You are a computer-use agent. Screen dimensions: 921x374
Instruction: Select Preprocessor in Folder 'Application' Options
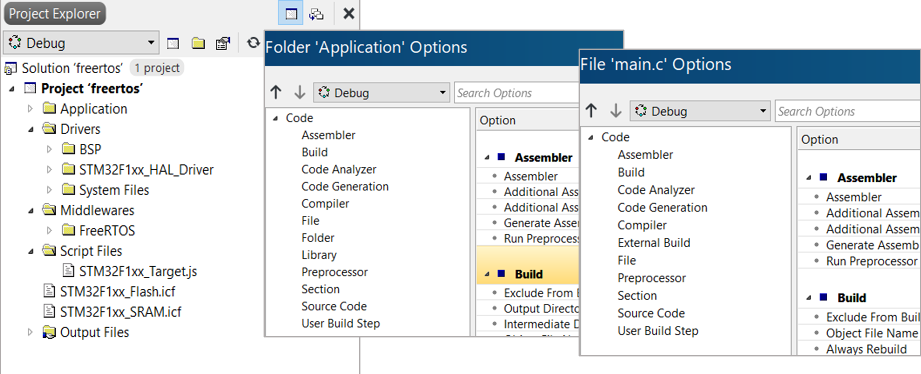pyautogui.click(x=334, y=272)
